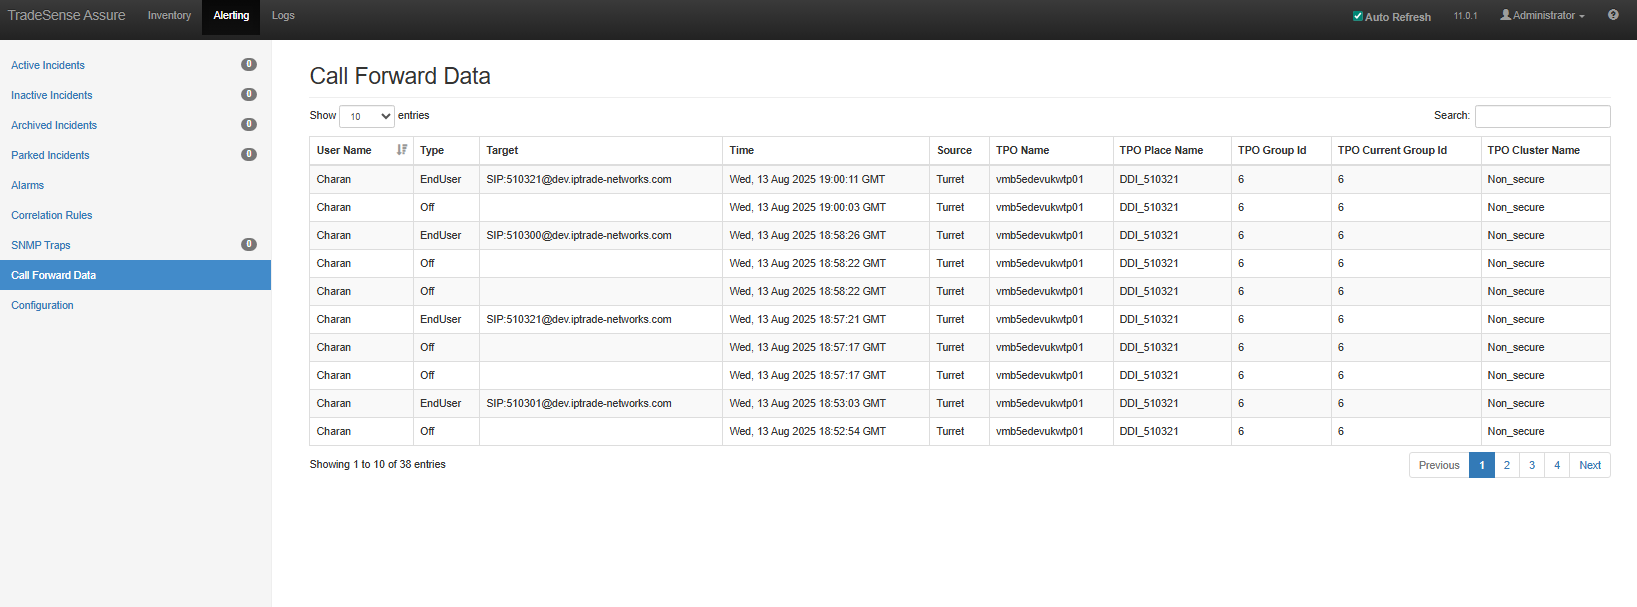Image resolution: width=1637 pixels, height=607 pixels.
Task: Click the version 11.0.1 label
Action: (1465, 16)
